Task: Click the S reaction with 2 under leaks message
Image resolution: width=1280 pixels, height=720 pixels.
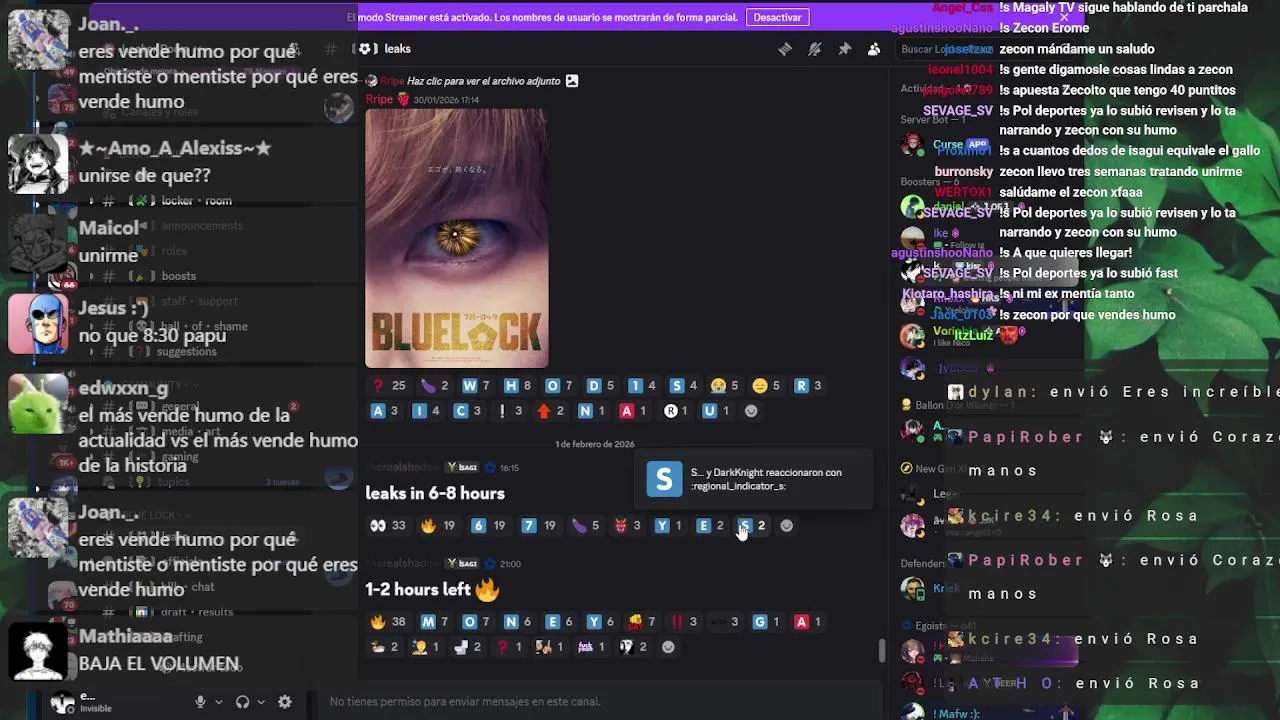Action: click(752, 526)
